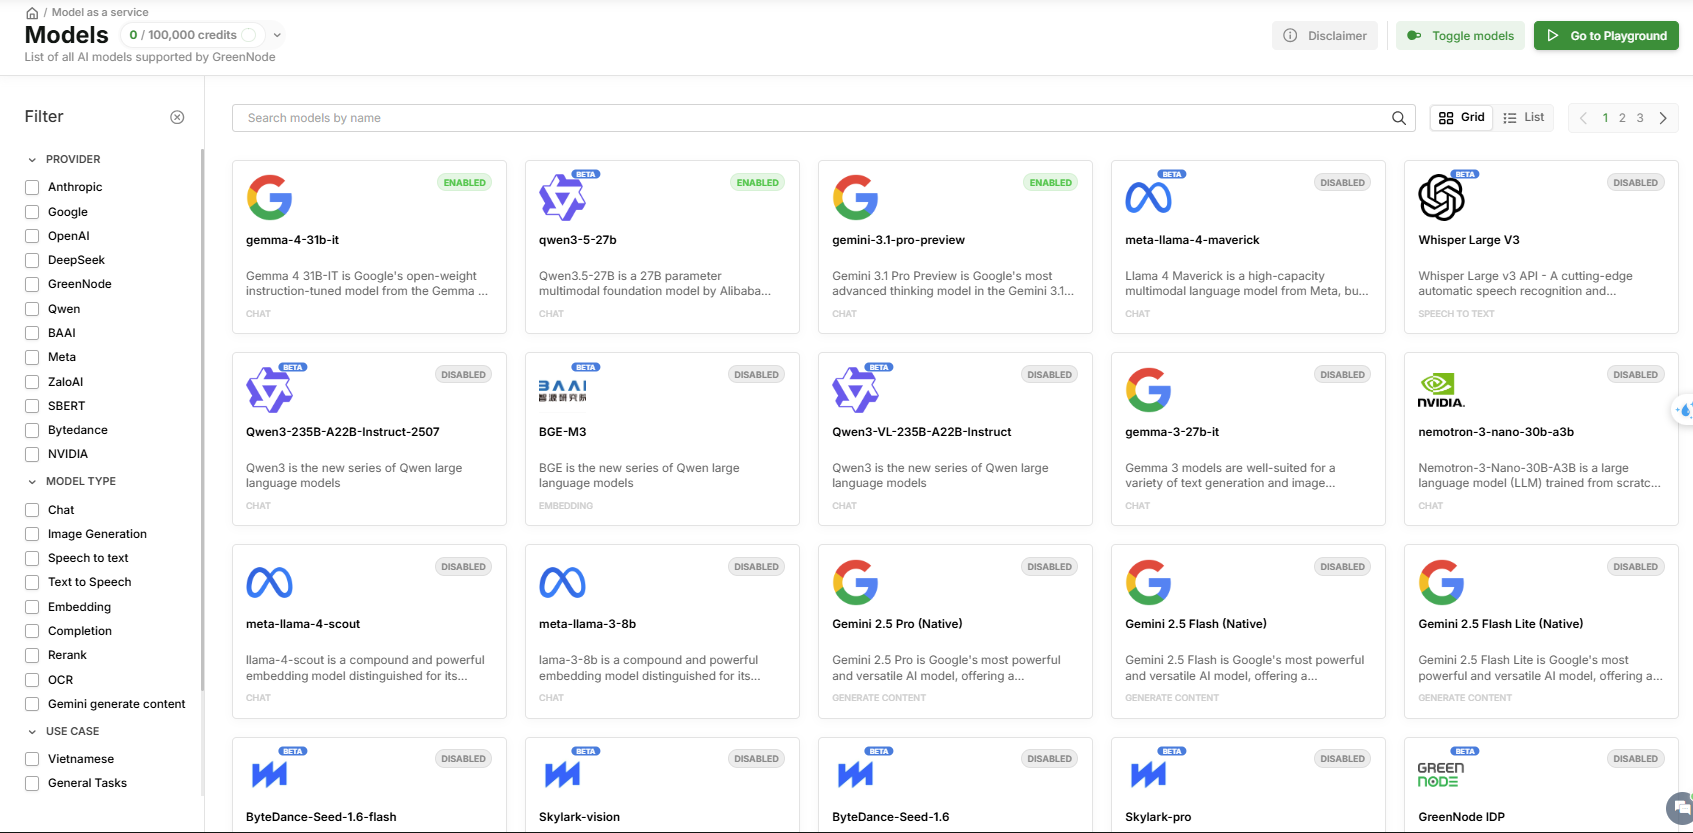Click the ByteDance logo on Skylark-pro card
This screenshot has height=833, width=1693.
(x=1149, y=774)
